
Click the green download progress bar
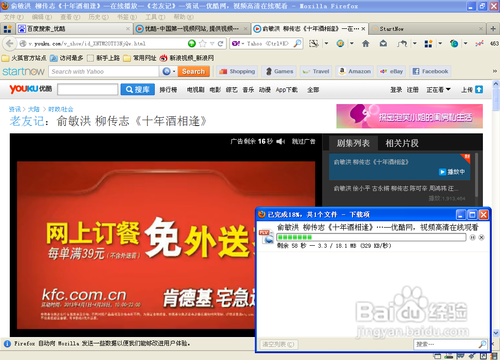[371, 237]
